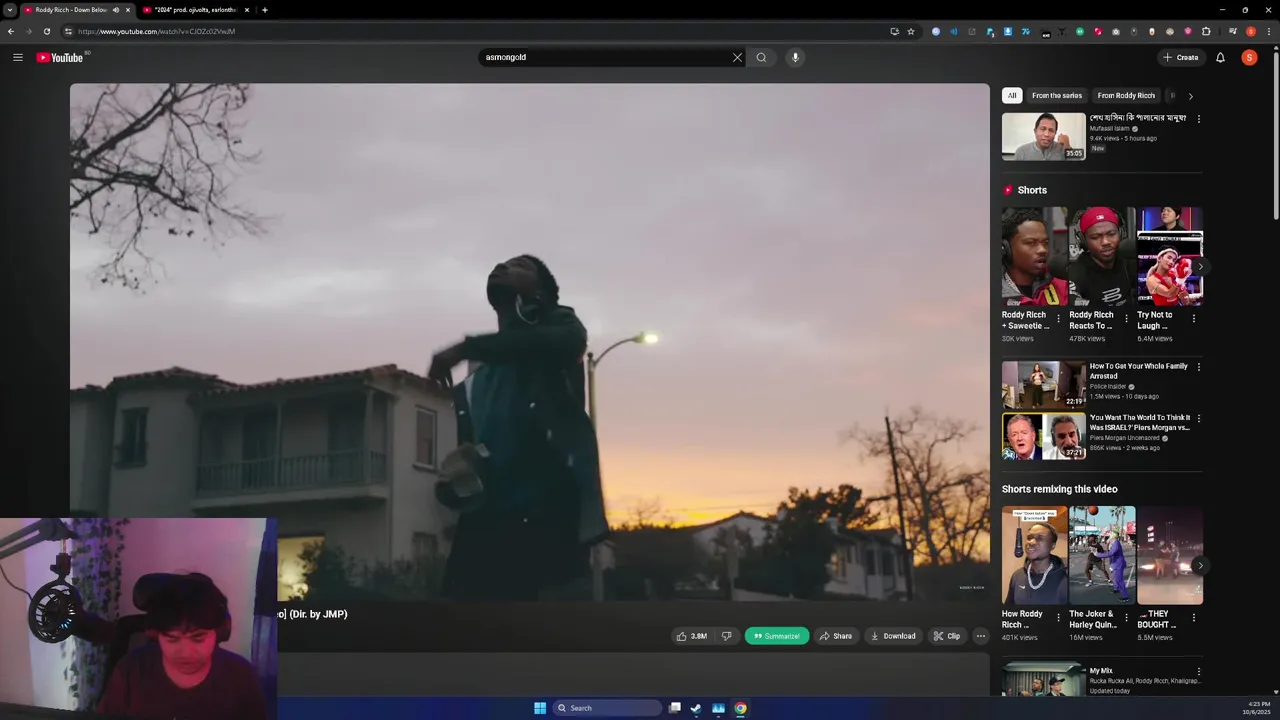Close the "2024" prod. ojivolta tab
Screen dimensions: 1280x720
(x=247, y=10)
